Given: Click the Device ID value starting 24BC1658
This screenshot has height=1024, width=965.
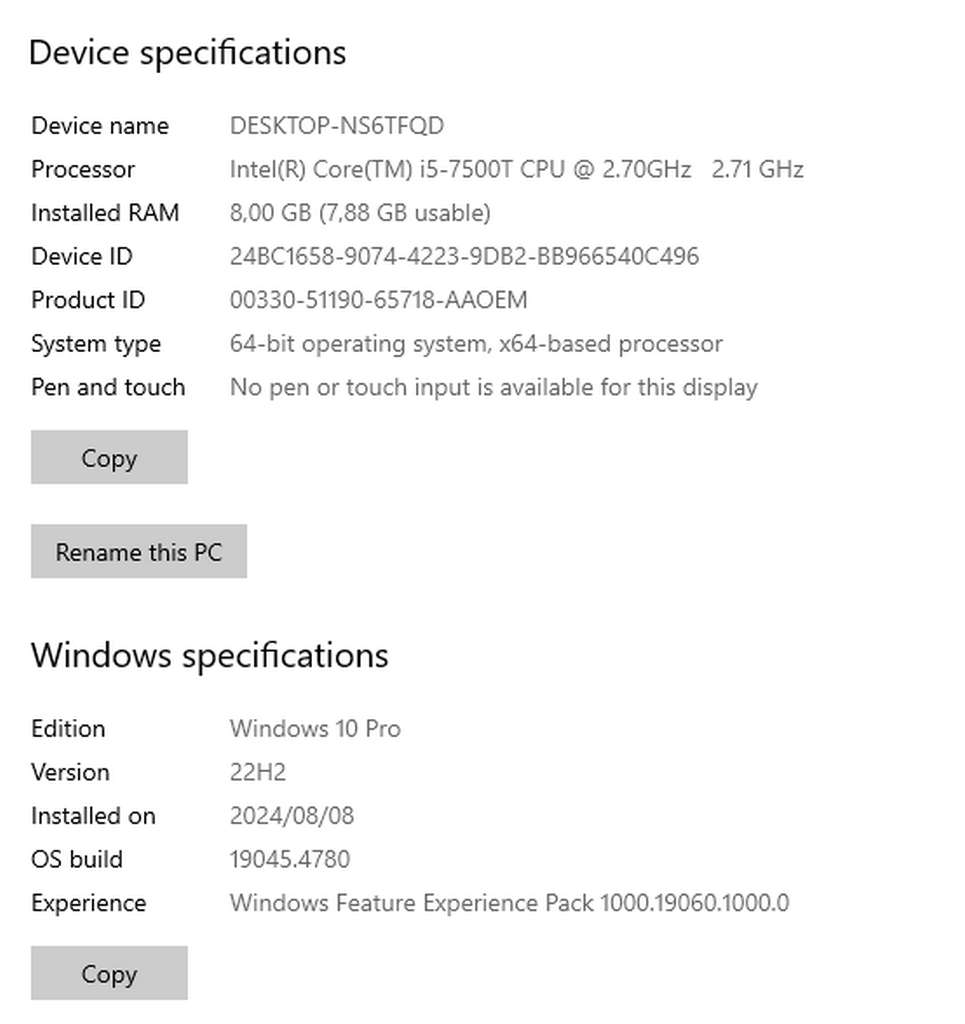Looking at the screenshot, I should coord(464,257).
